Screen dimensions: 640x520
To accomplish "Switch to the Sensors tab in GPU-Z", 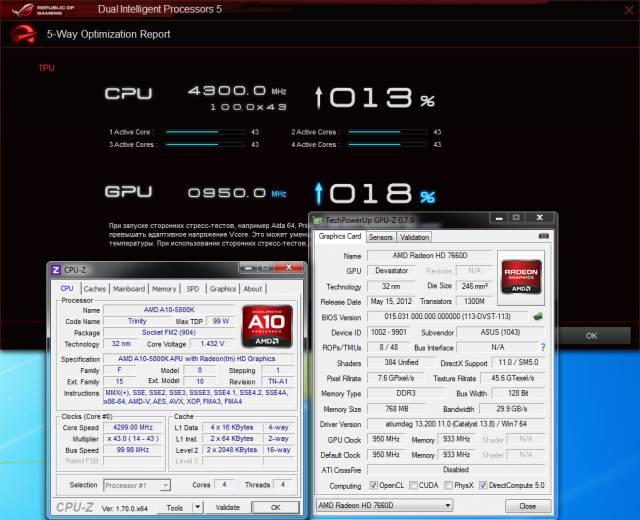I will tap(381, 237).
